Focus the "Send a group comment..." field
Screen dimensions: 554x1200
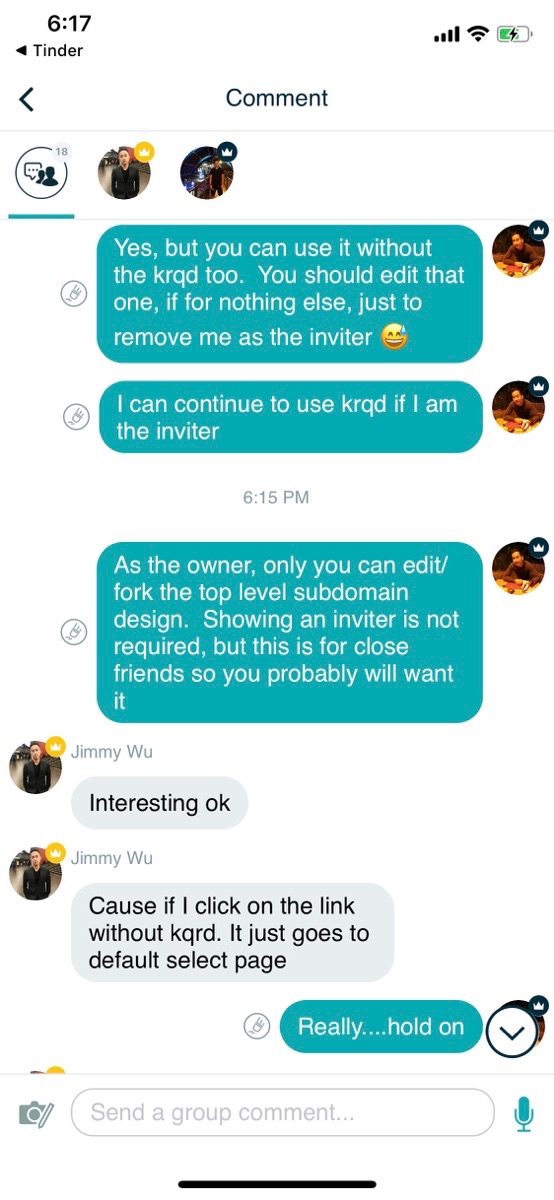click(283, 1112)
